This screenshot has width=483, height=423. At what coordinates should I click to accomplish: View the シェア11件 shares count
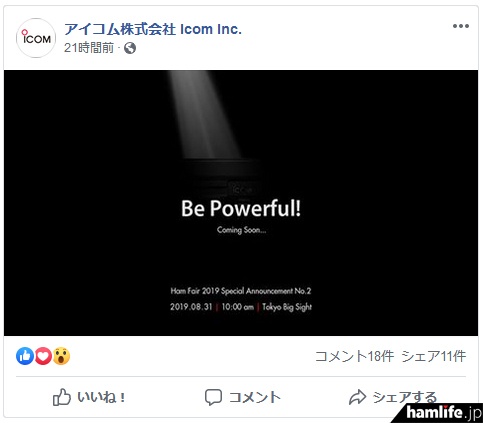click(x=434, y=356)
